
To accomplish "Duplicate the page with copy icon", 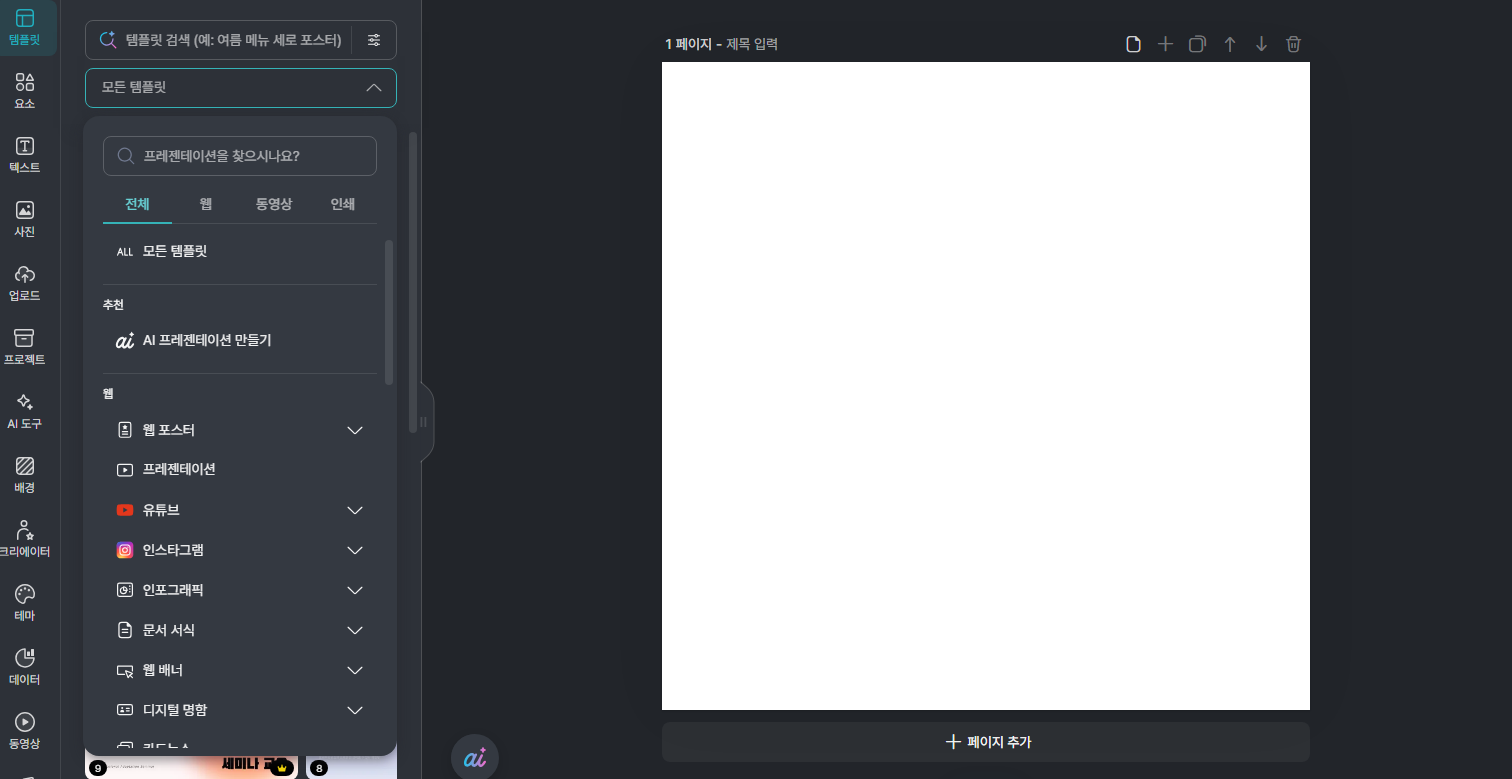I will [1197, 44].
